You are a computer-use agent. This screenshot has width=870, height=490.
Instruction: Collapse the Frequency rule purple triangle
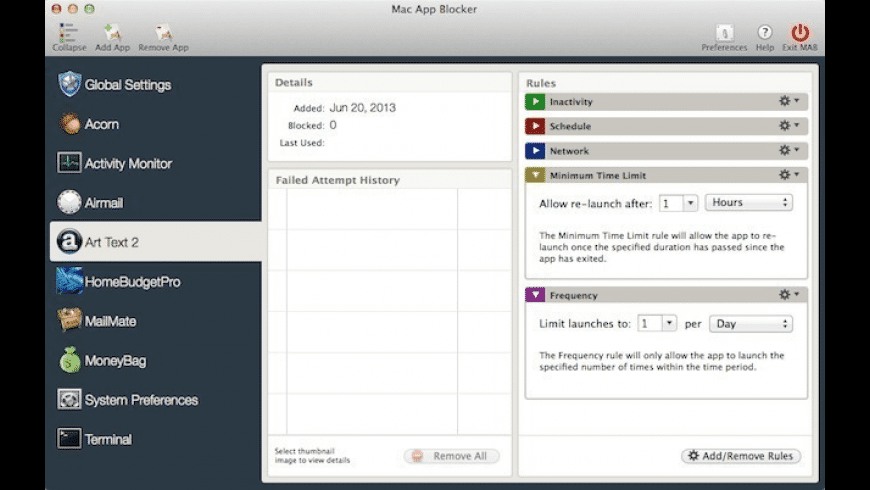535,295
